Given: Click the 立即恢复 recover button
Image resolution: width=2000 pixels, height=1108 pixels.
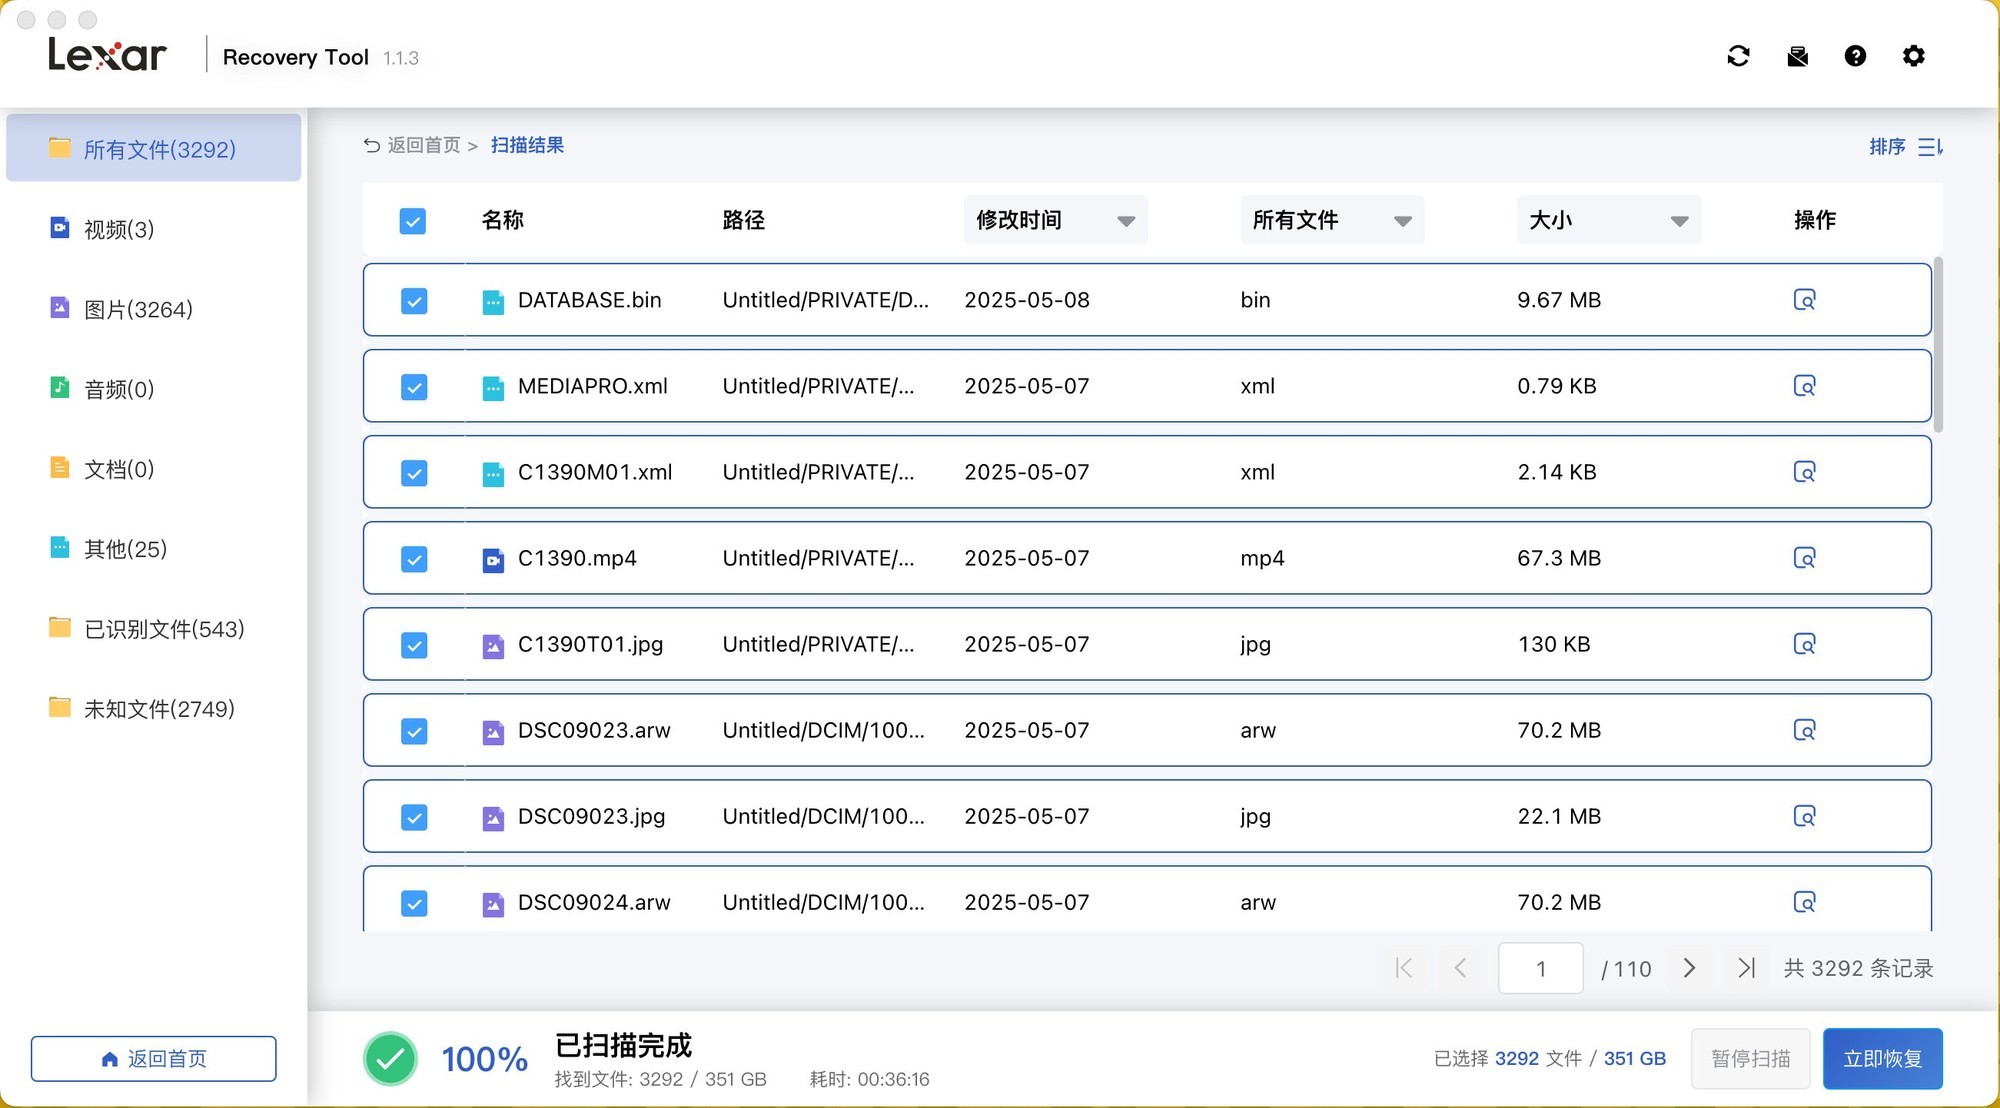Looking at the screenshot, I should point(1882,1058).
